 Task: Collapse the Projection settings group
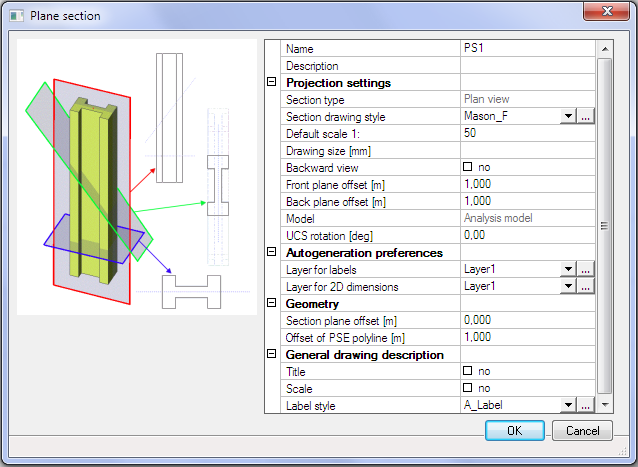click(272, 83)
